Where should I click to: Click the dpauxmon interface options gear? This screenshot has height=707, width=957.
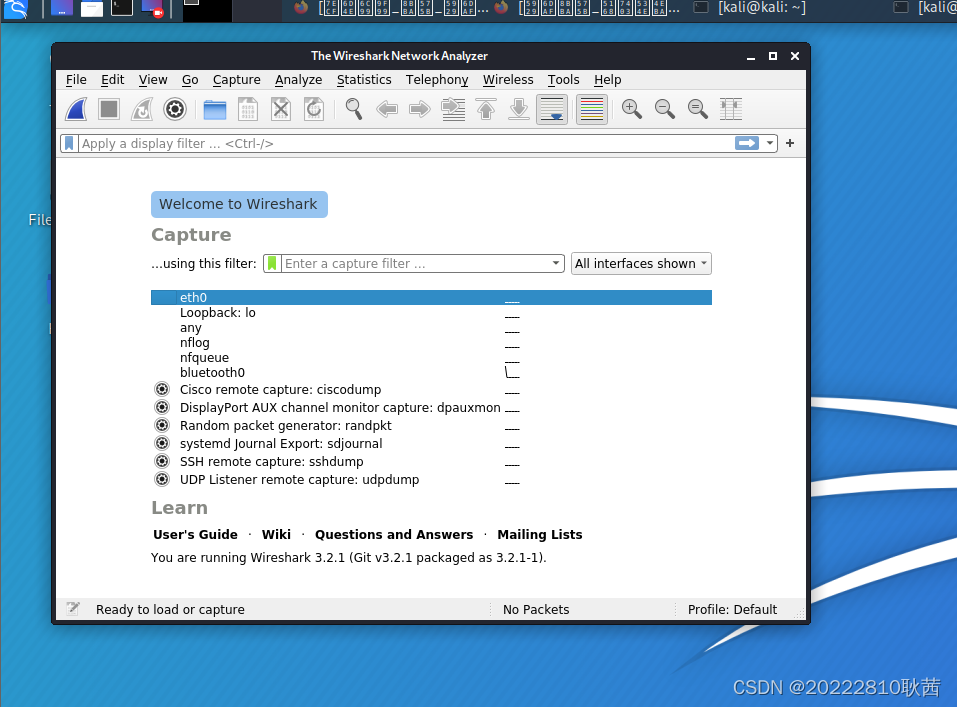pos(162,407)
